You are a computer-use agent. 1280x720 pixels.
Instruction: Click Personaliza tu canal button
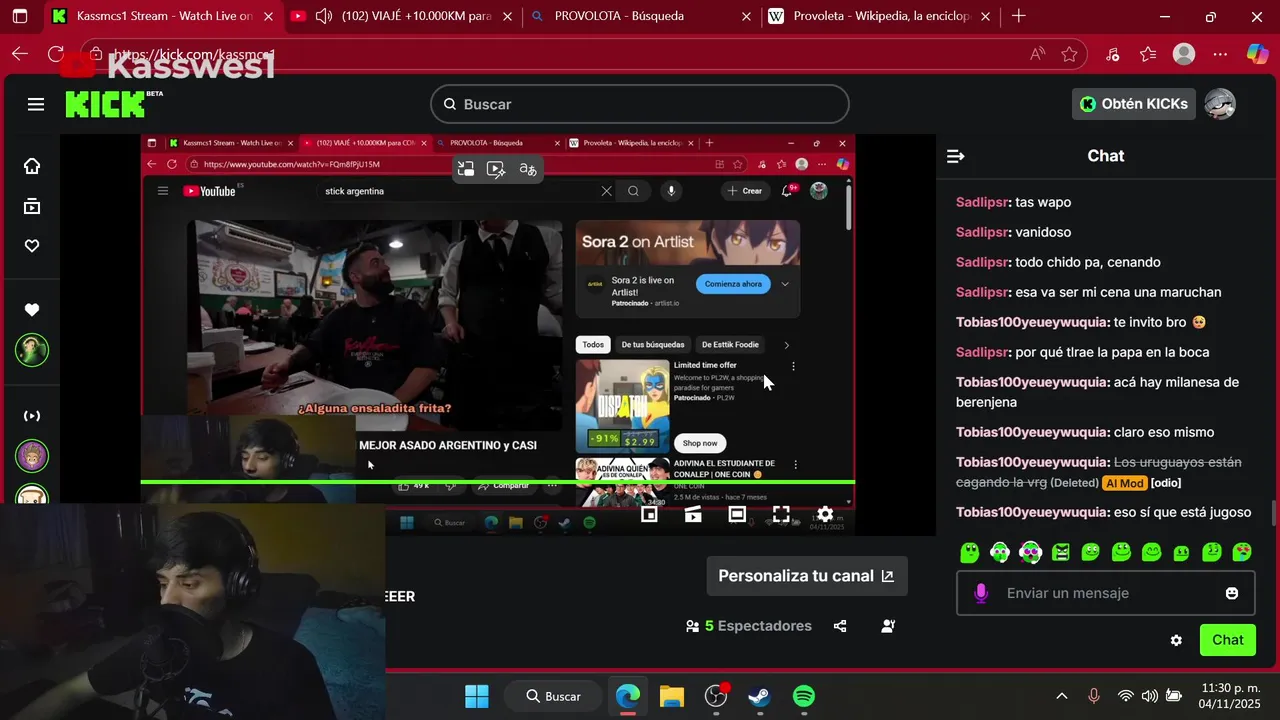pyautogui.click(x=807, y=576)
